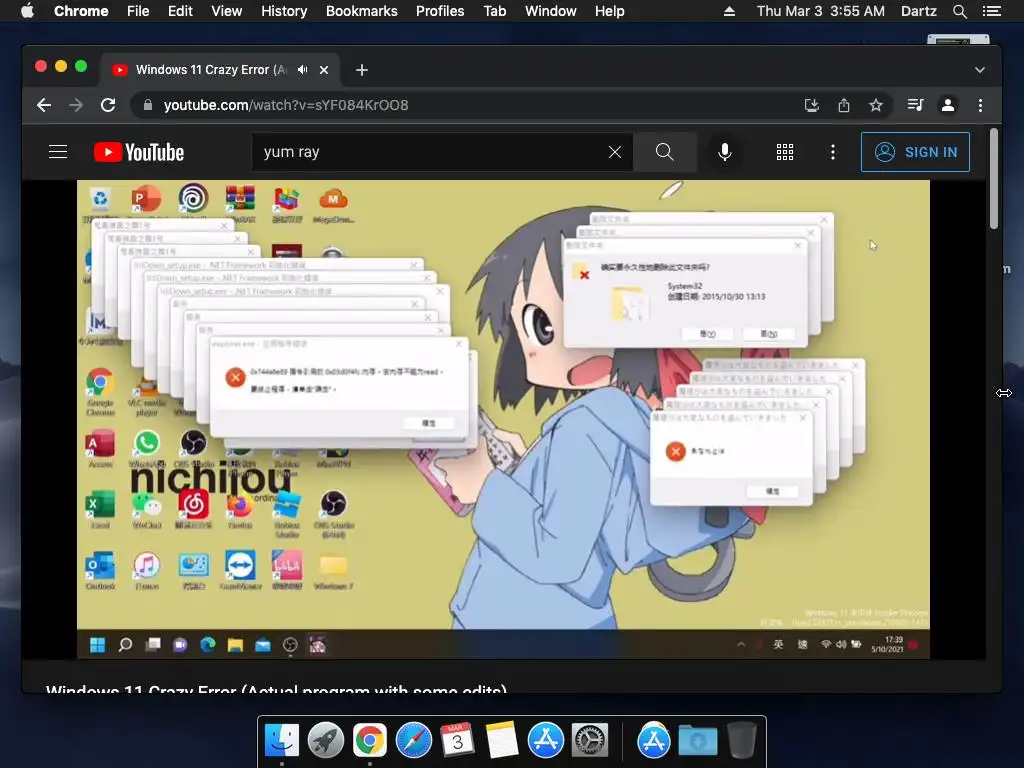Select the address bar URL

coord(286,105)
